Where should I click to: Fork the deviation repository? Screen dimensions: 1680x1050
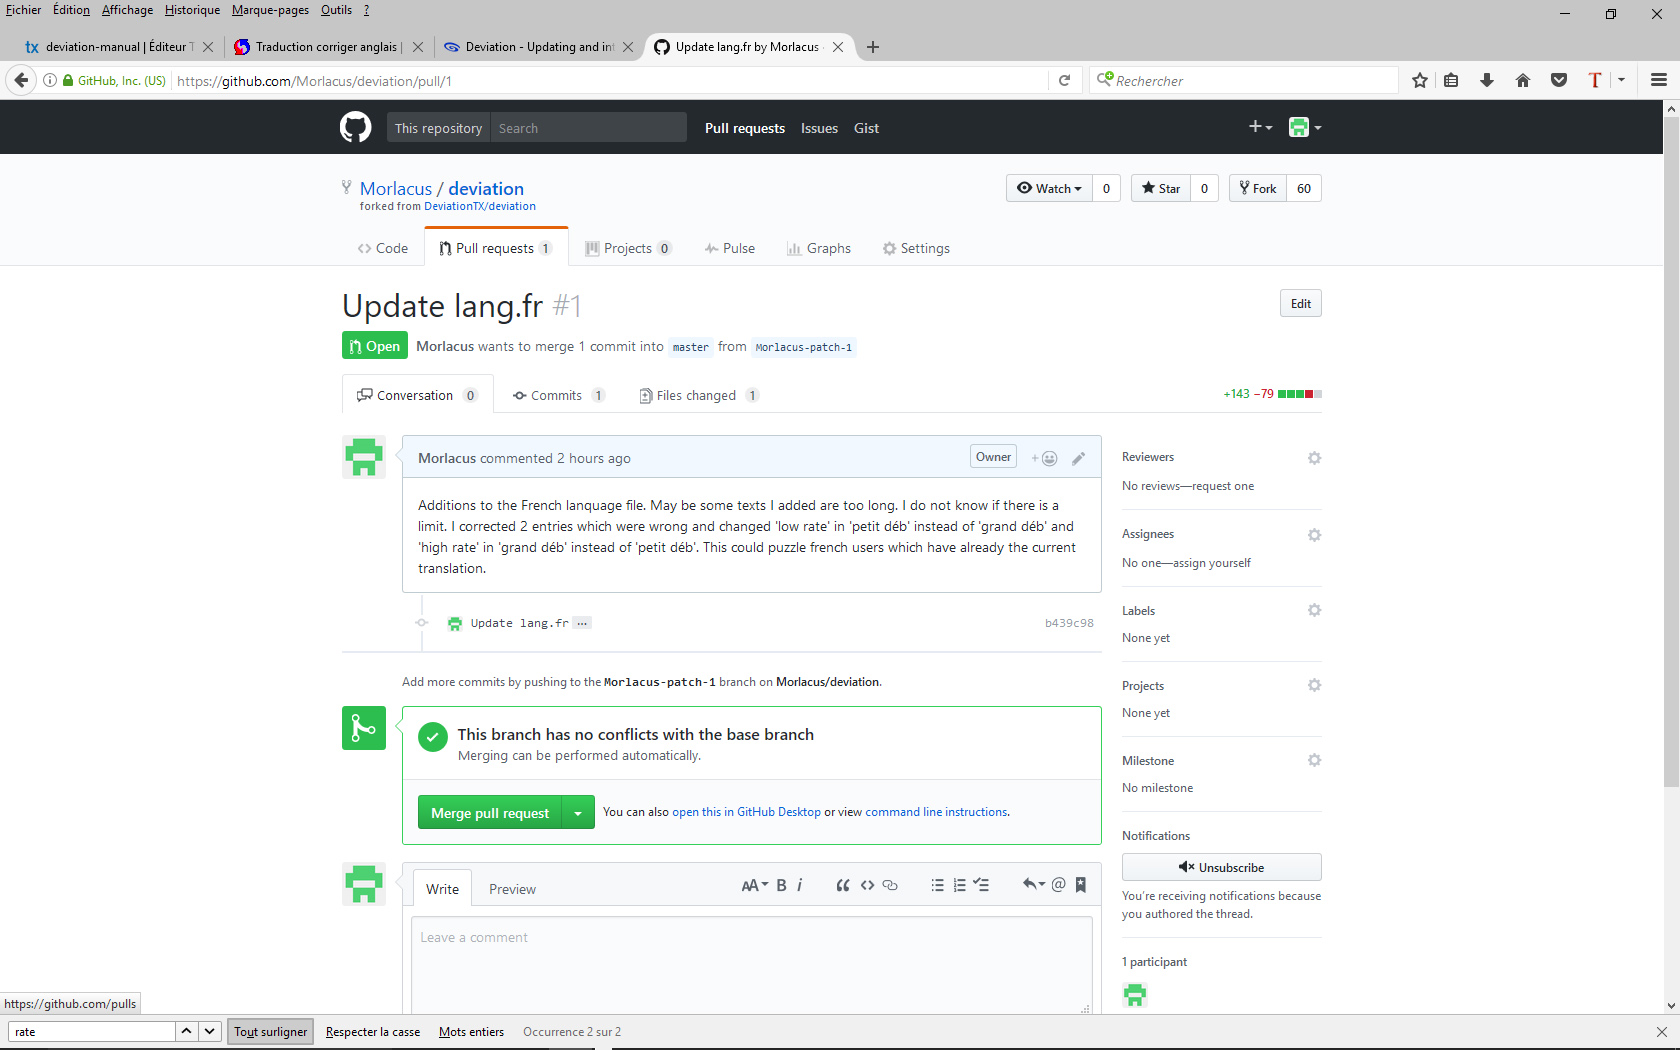point(1258,188)
